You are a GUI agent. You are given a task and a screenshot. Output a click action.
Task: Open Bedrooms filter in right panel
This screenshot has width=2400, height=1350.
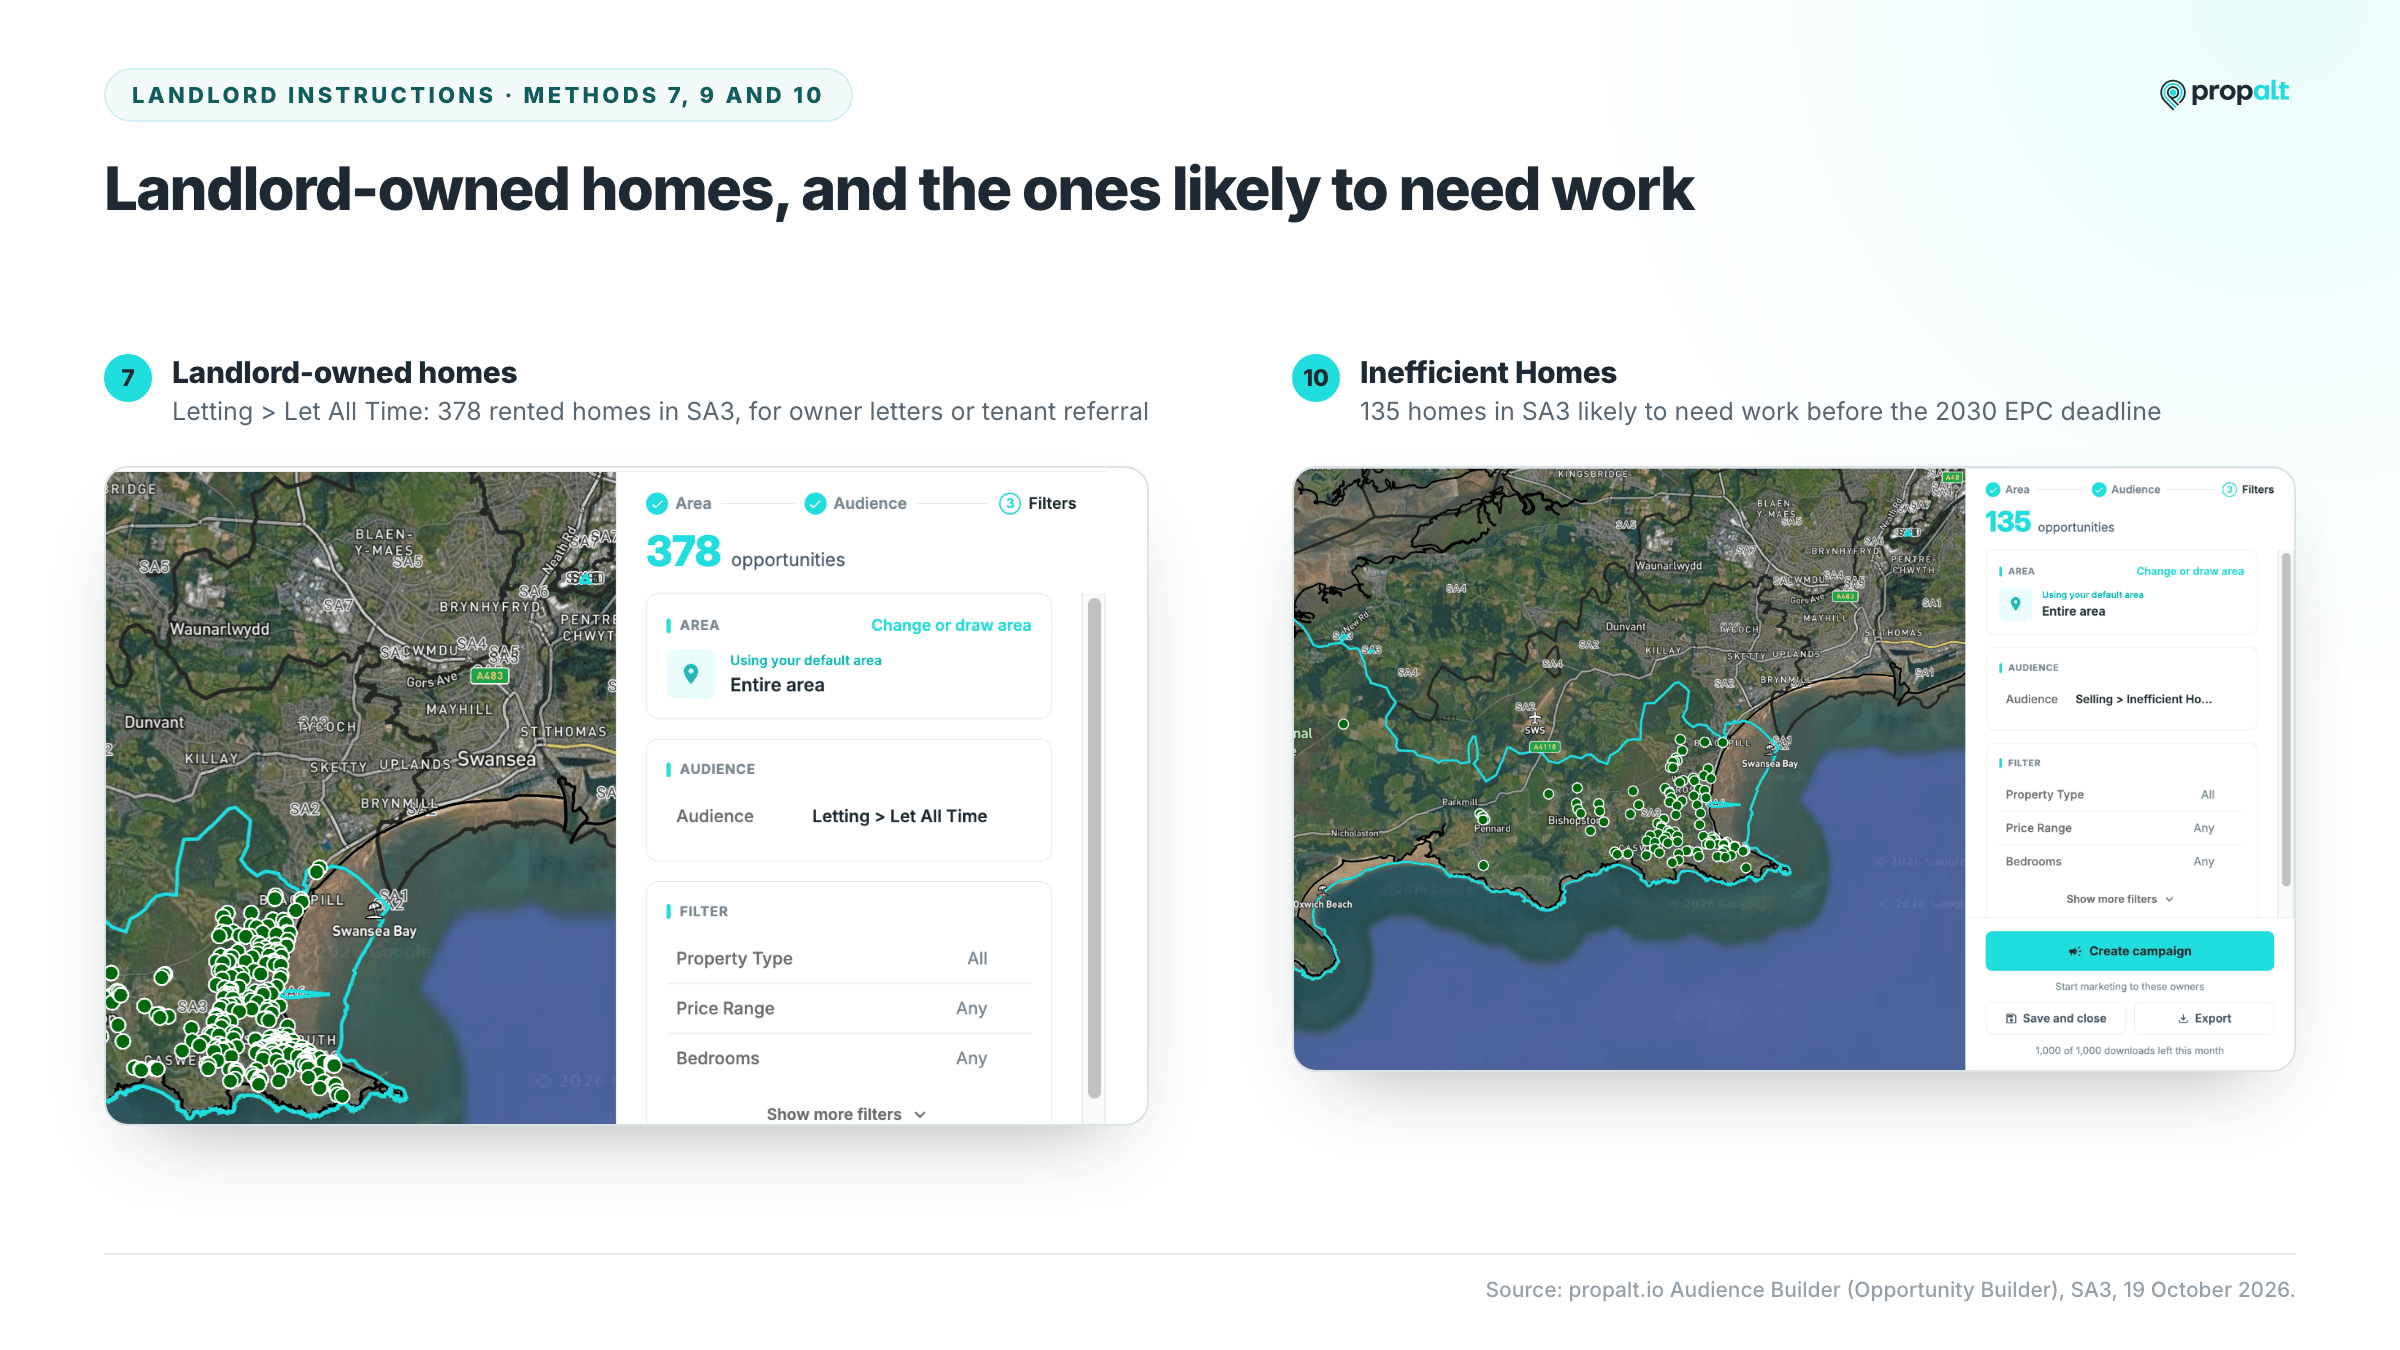pos(2122,861)
